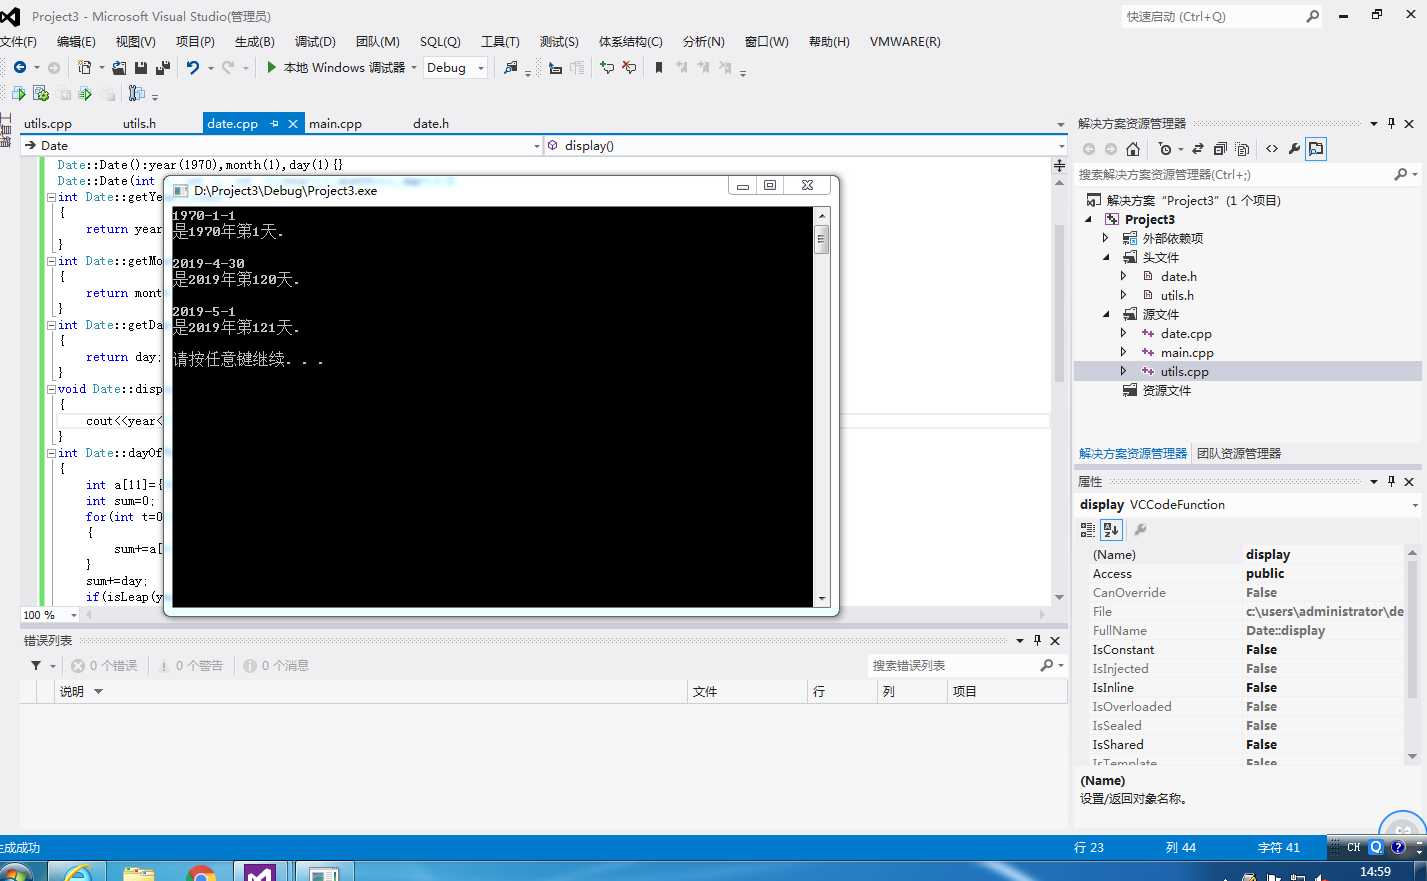The image size is (1427, 881).
Task: Click the Comment selected lines icon
Action: (x=606, y=67)
